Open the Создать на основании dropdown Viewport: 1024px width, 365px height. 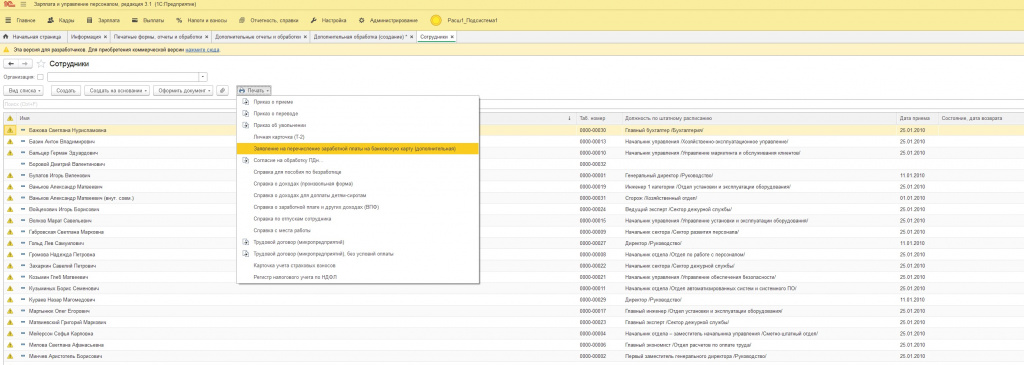coord(117,90)
